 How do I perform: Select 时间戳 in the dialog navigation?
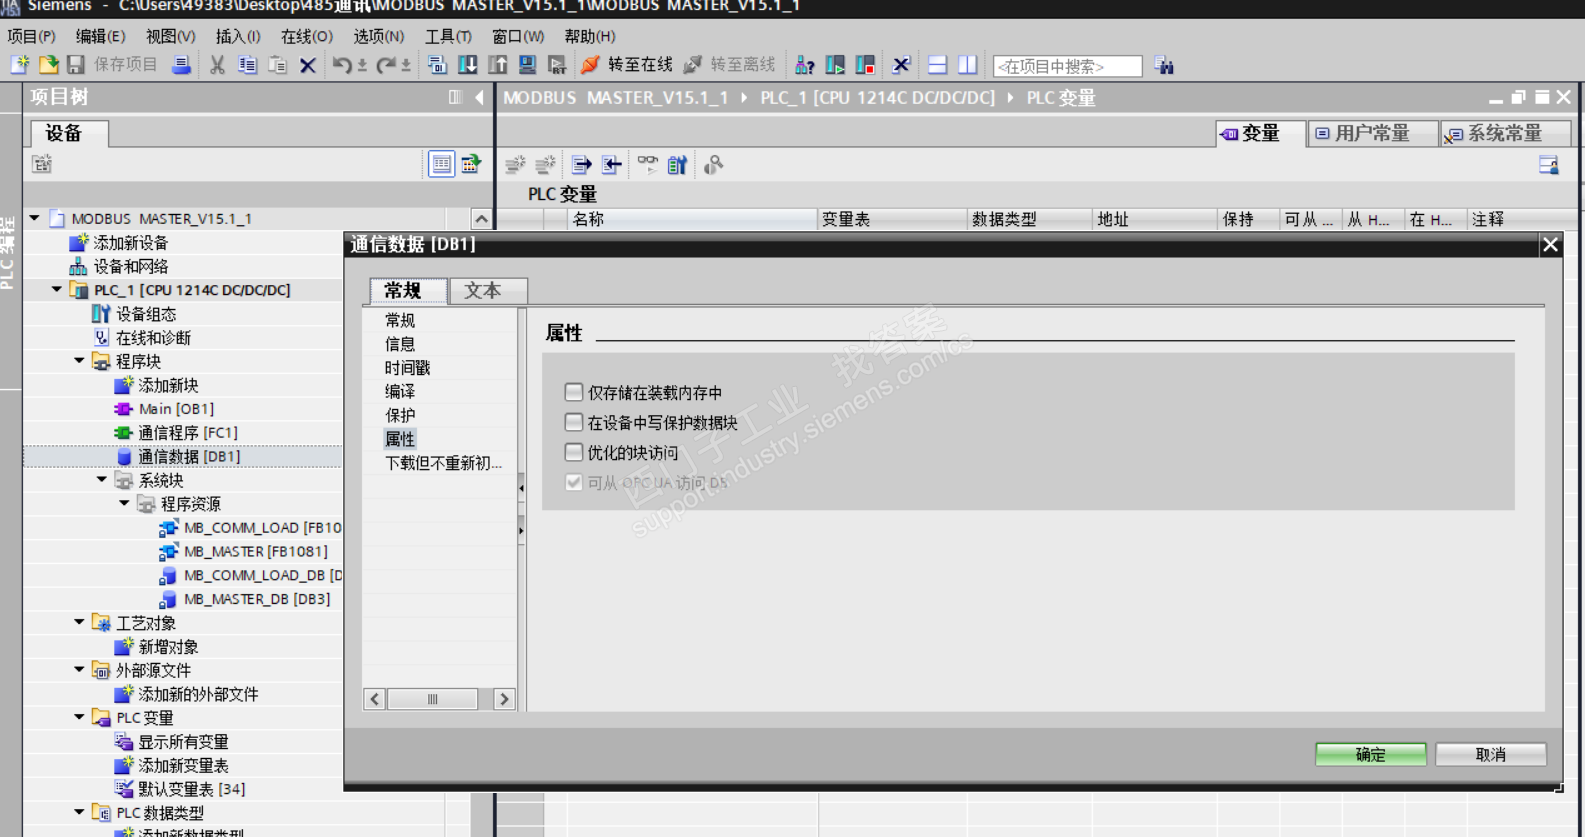point(407,368)
